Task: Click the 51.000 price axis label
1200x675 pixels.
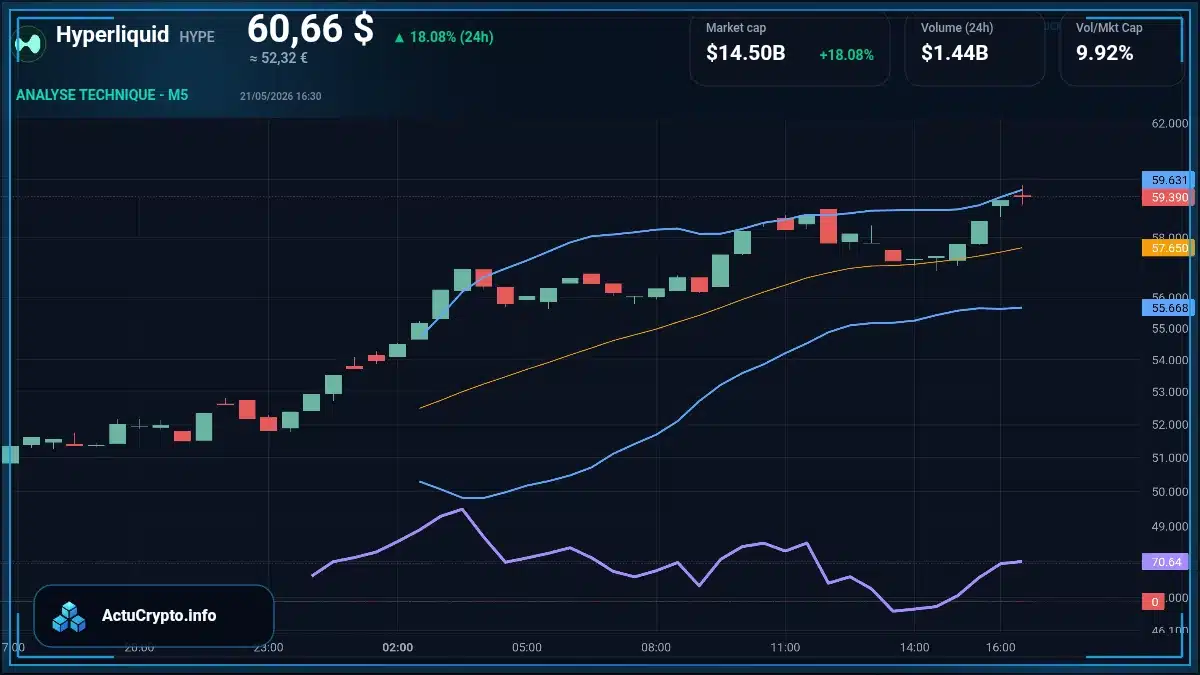Action: 1170,459
